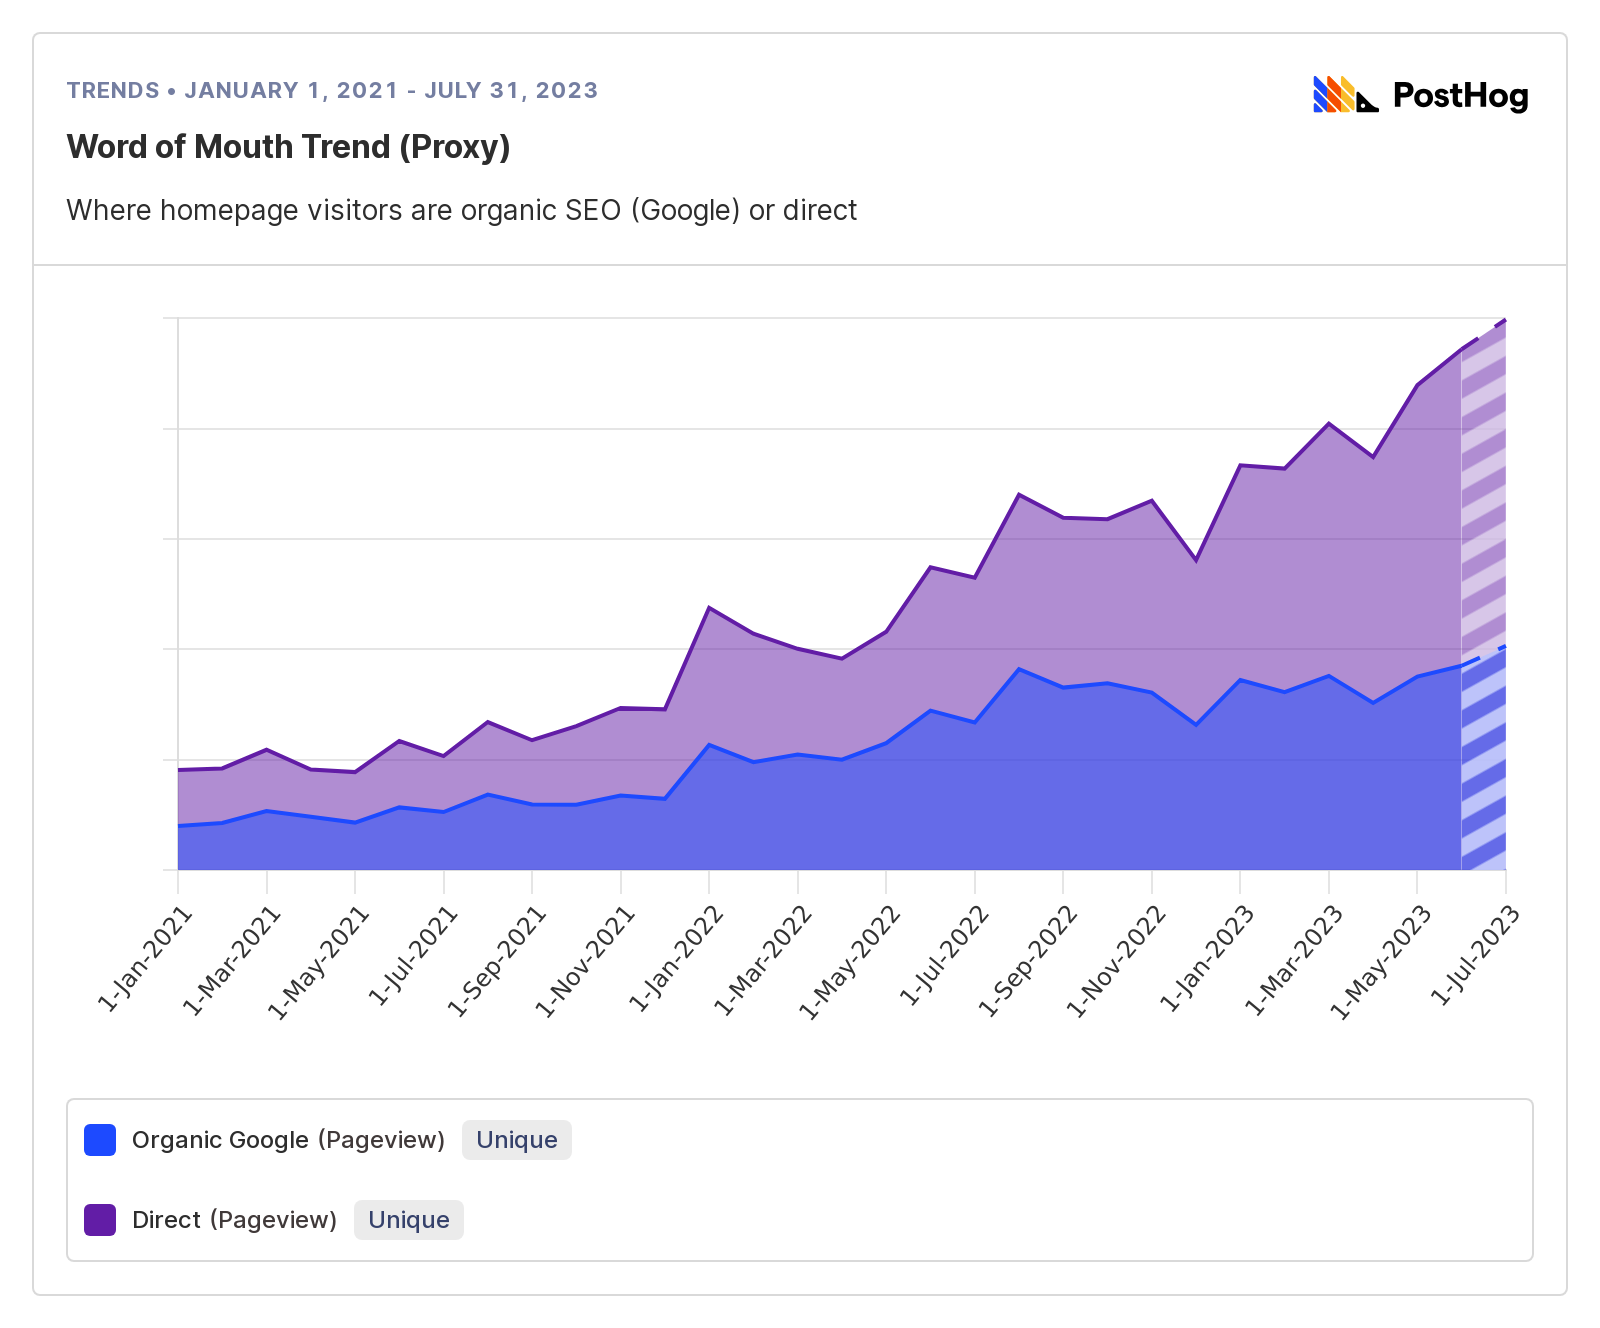
Task: Click the Unique badge beside Direct
Action: [x=408, y=1220]
